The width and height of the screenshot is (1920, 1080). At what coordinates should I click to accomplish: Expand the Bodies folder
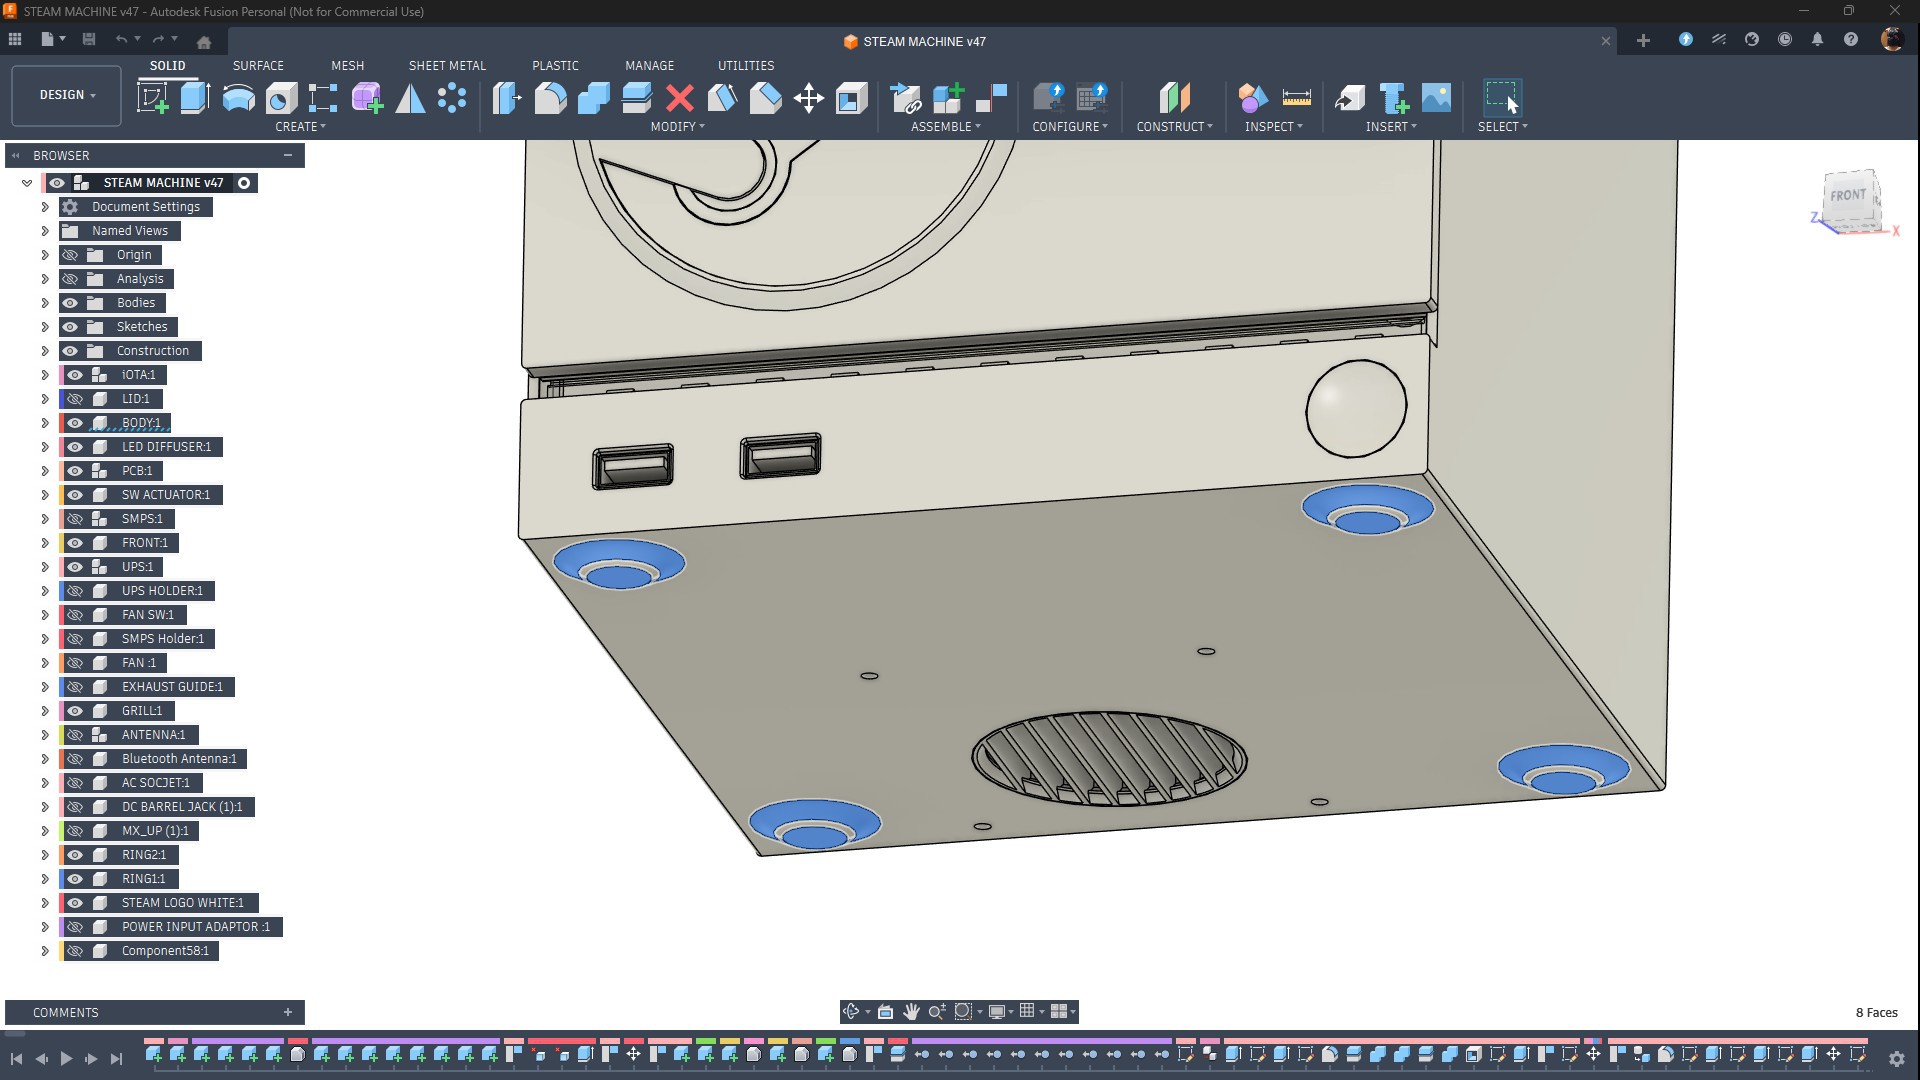click(44, 303)
